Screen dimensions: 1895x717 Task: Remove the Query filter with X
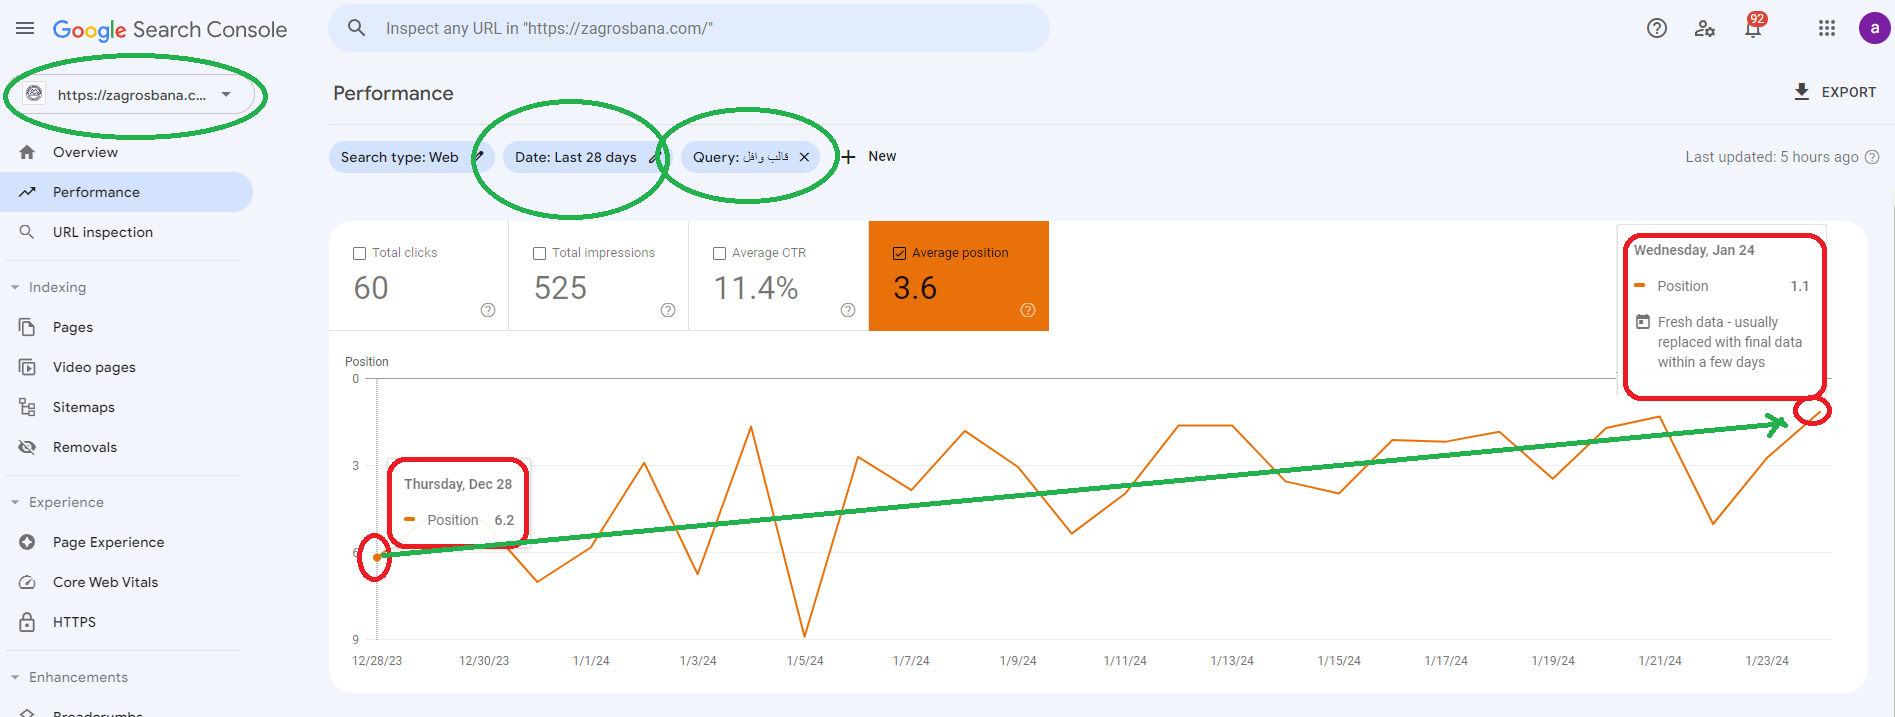click(x=804, y=157)
